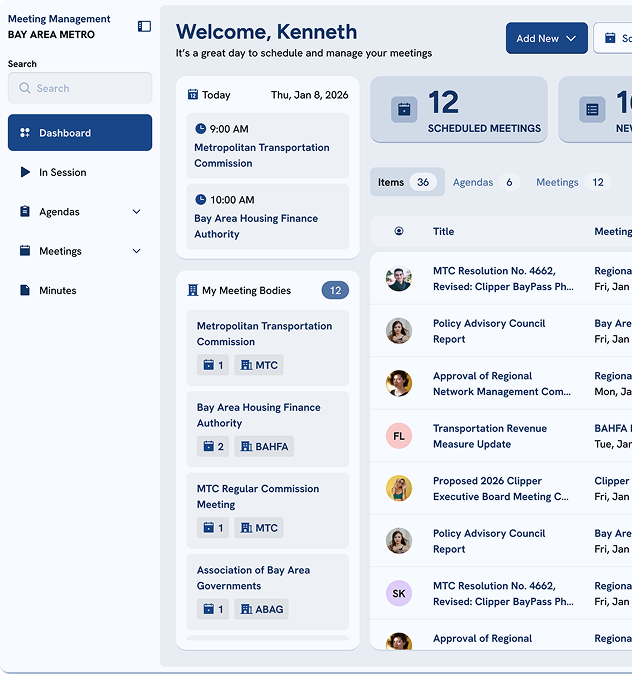632x674 pixels.
Task: Open 10:00 AM Bay Area Housing Finance Authority
Action: (267, 216)
